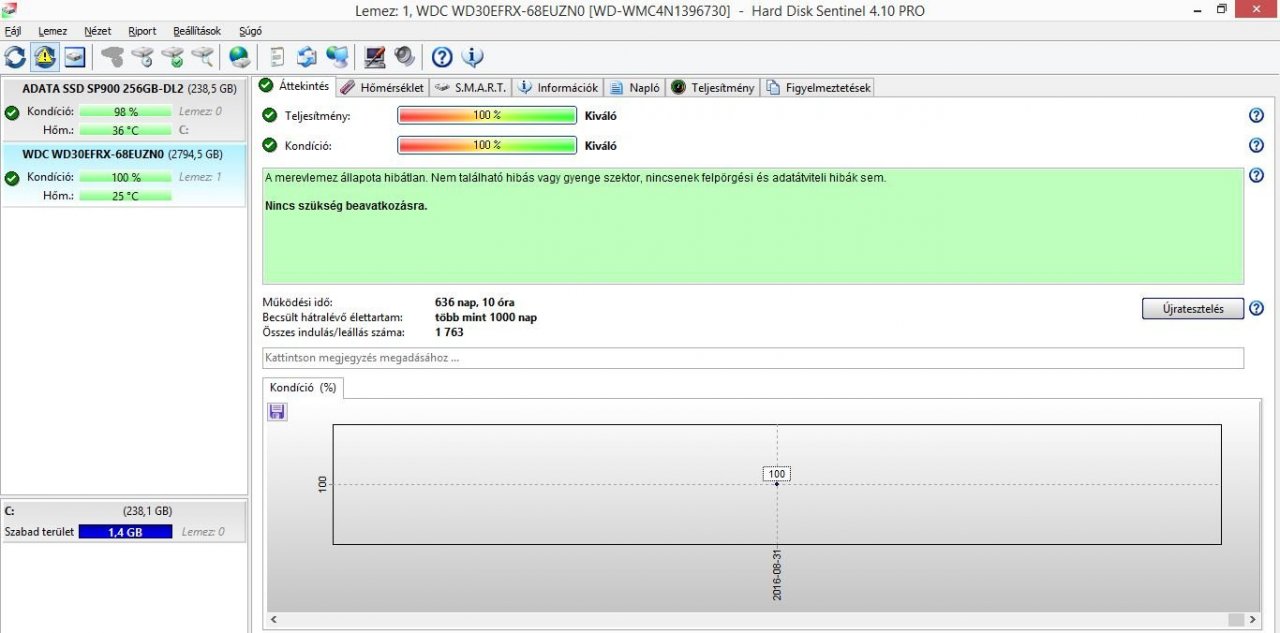Click the 1 763 start/stop count value
Image resolution: width=1280 pixels, height=633 pixels.
click(x=449, y=332)
